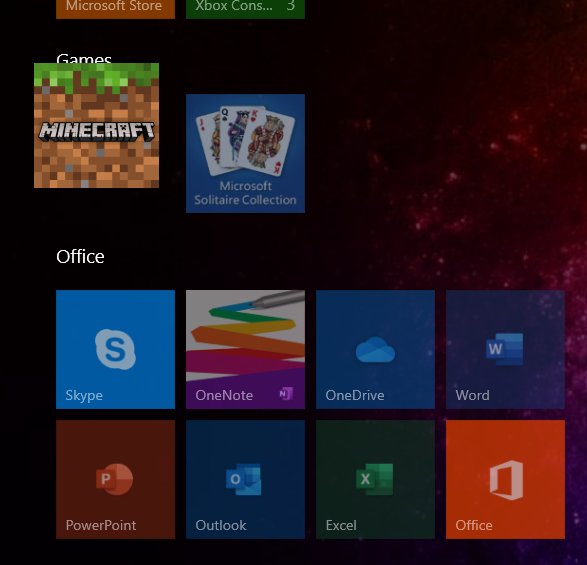
Task: Select the Office group heading
Action: click(x=80, y=257)
